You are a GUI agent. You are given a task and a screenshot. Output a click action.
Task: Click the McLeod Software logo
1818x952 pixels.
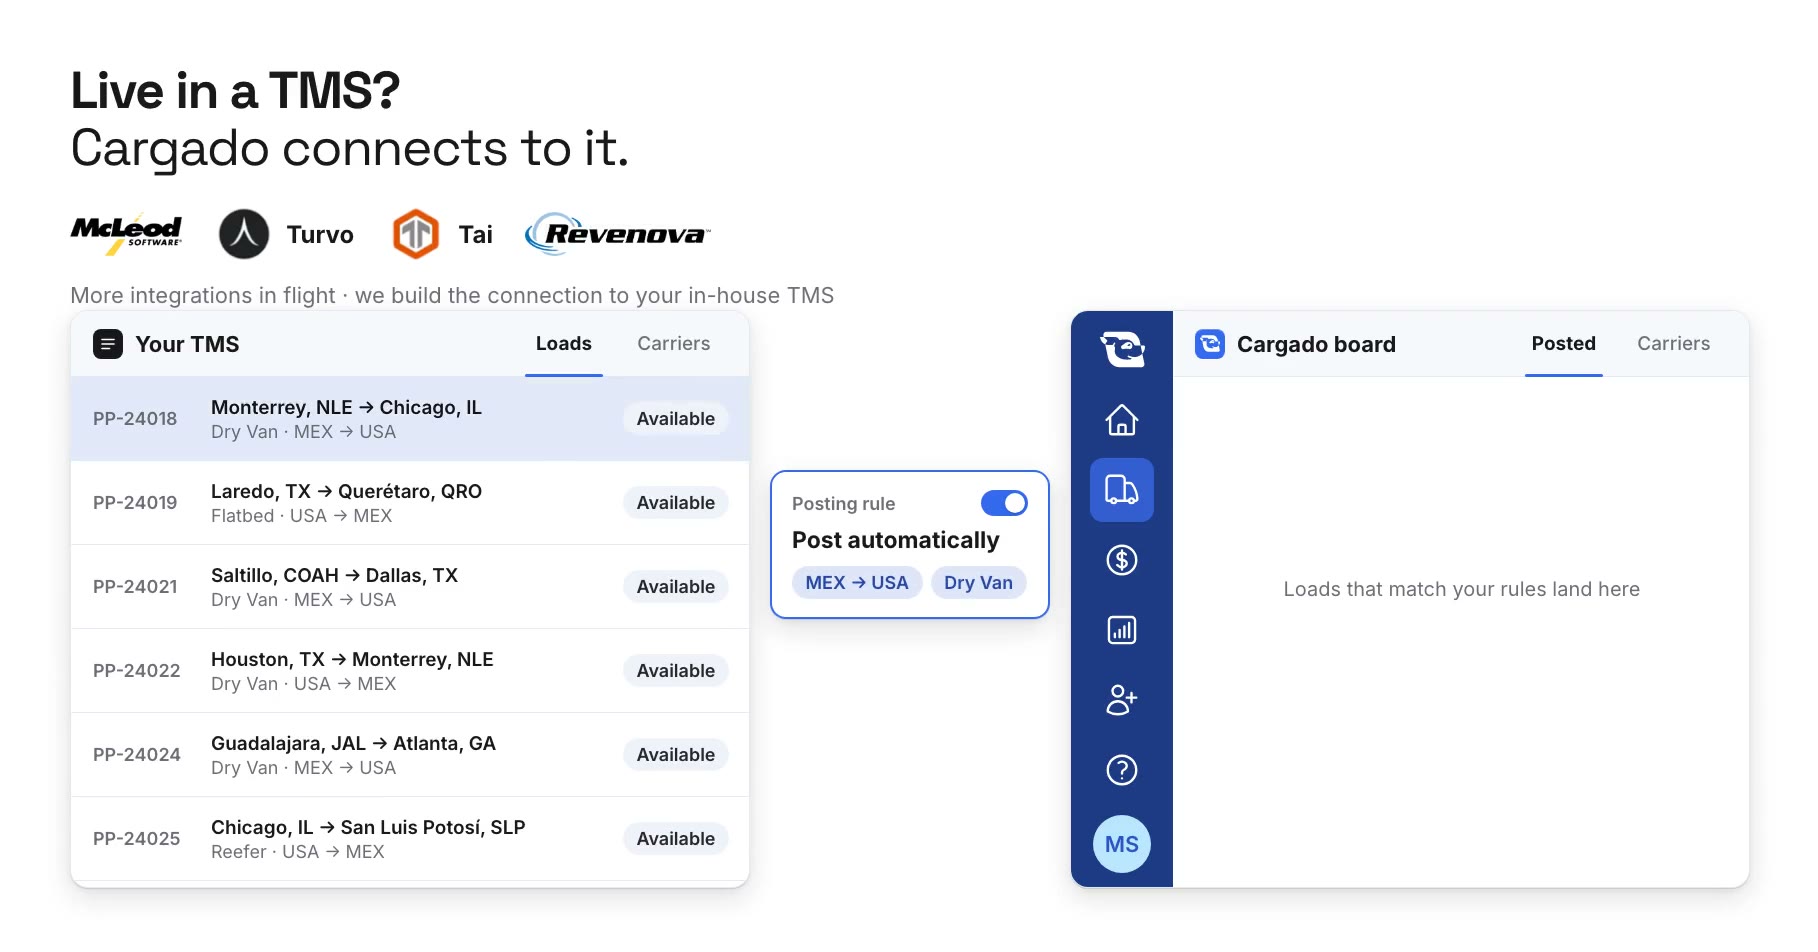127,234
